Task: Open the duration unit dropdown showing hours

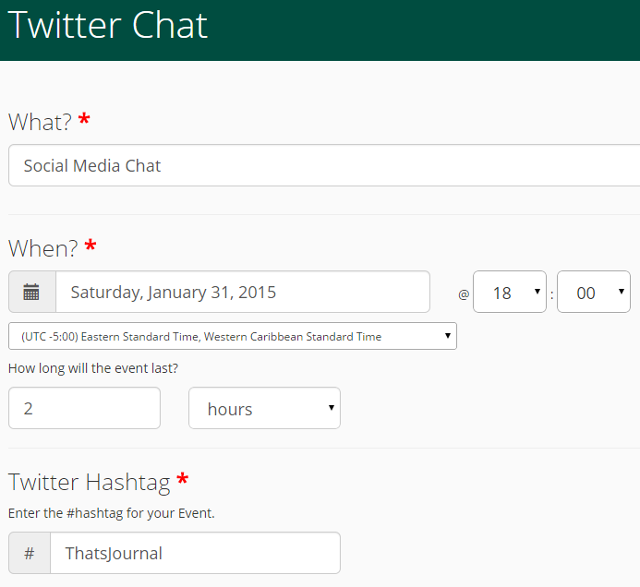Action: [264, 408]
